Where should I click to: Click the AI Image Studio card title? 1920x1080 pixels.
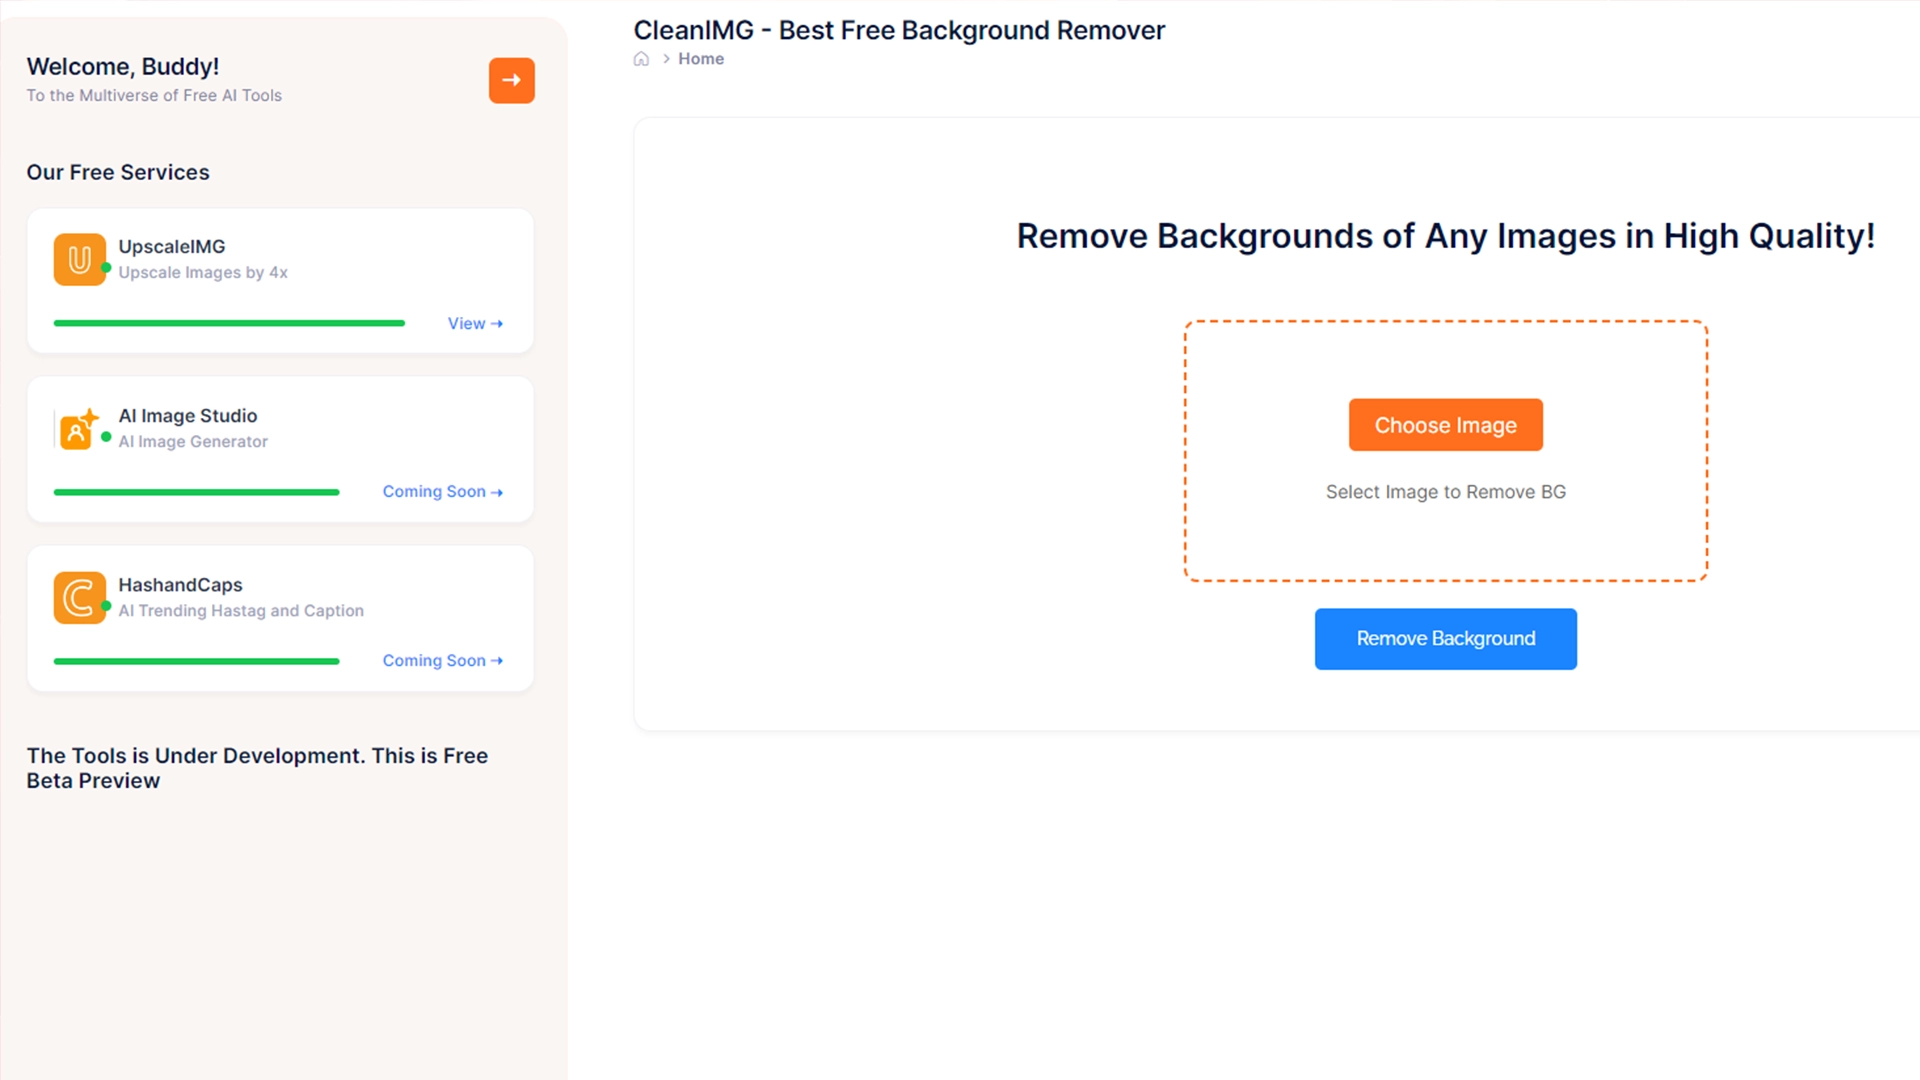[x=188, y=415]
